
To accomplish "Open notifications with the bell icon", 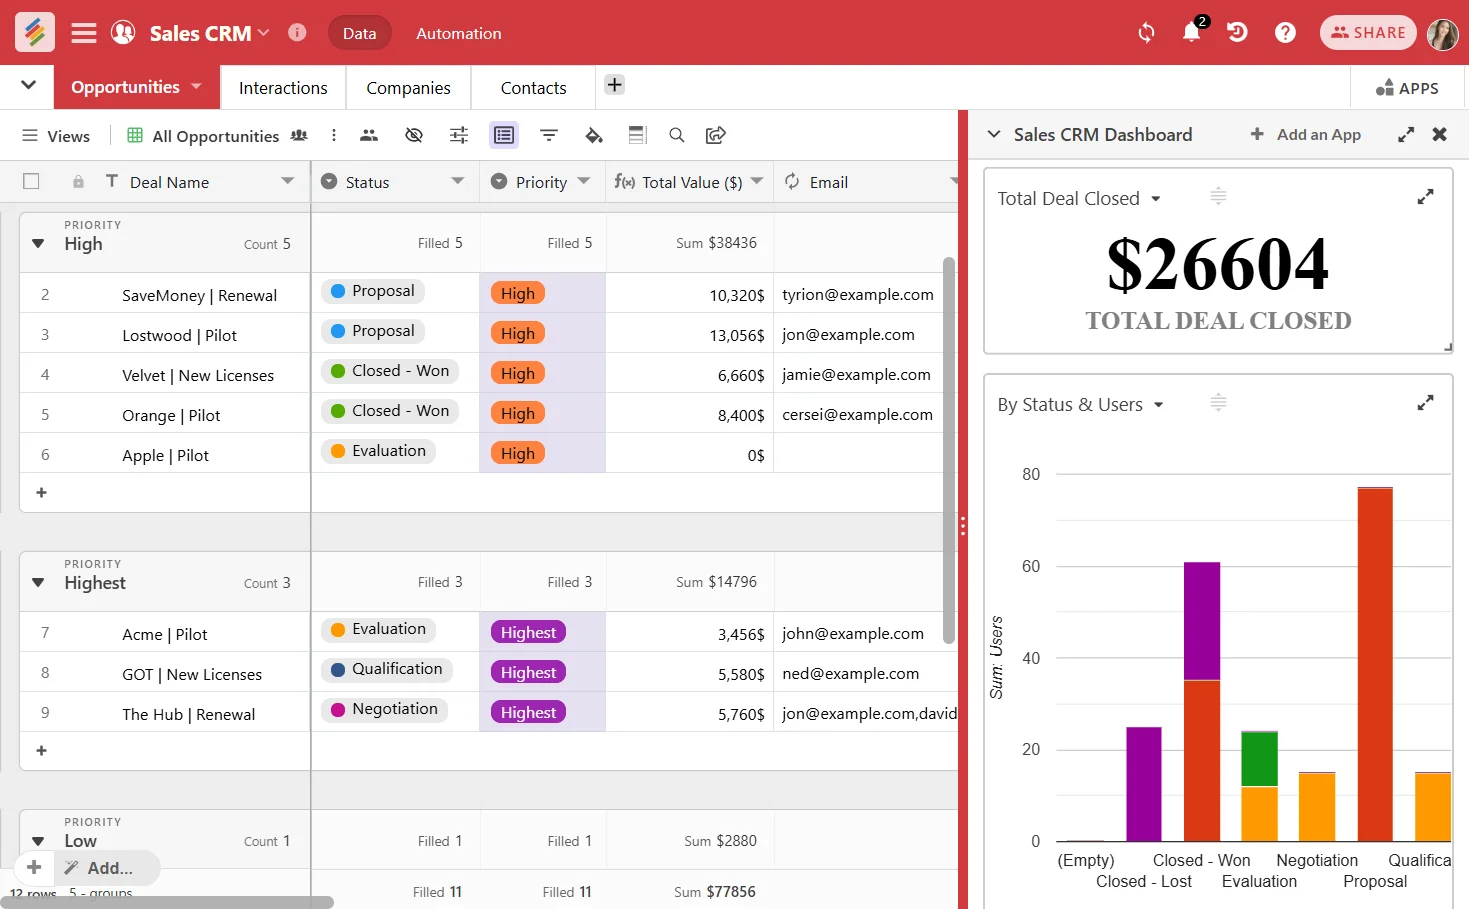I will (1190, 33).
